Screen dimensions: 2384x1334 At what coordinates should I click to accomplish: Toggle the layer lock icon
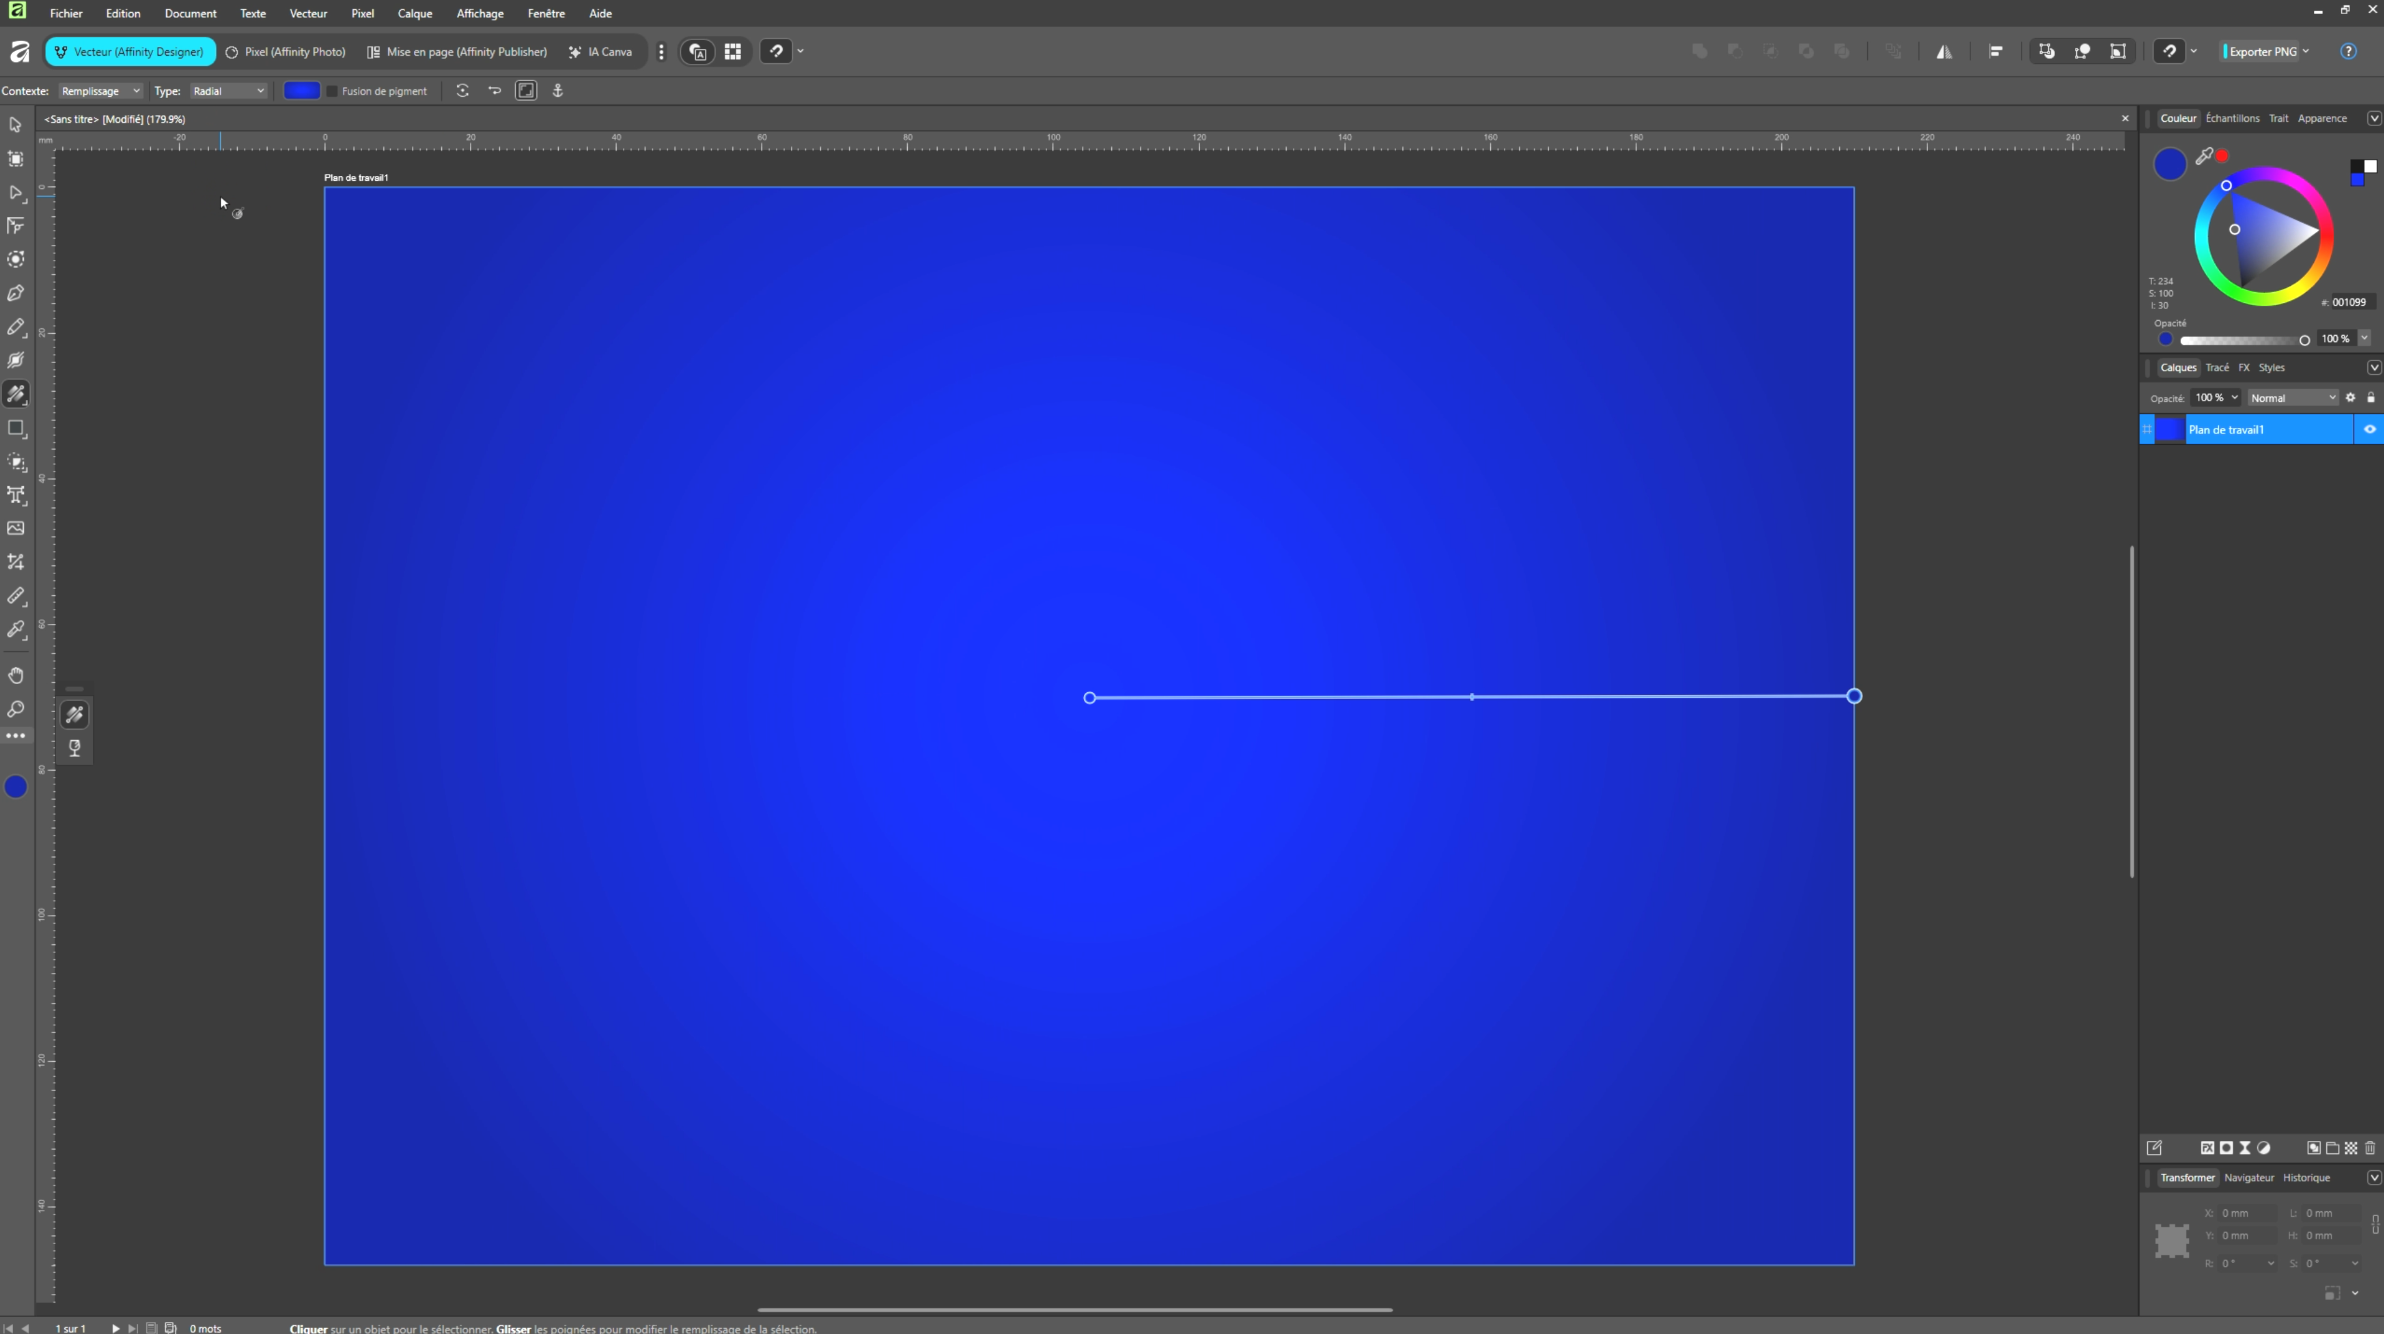[2370, 398]
